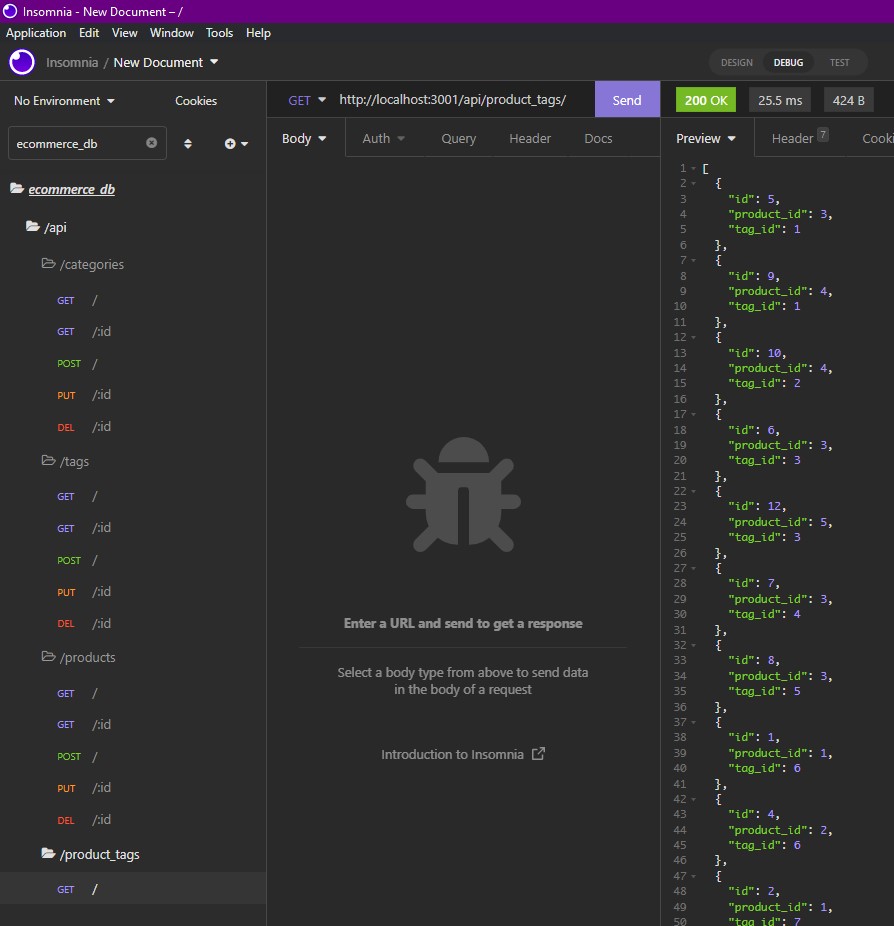Image resolution: width=894 pixels, height=926 pixels.
Task: Switch to the TEST mode
Action: (839, 63)
